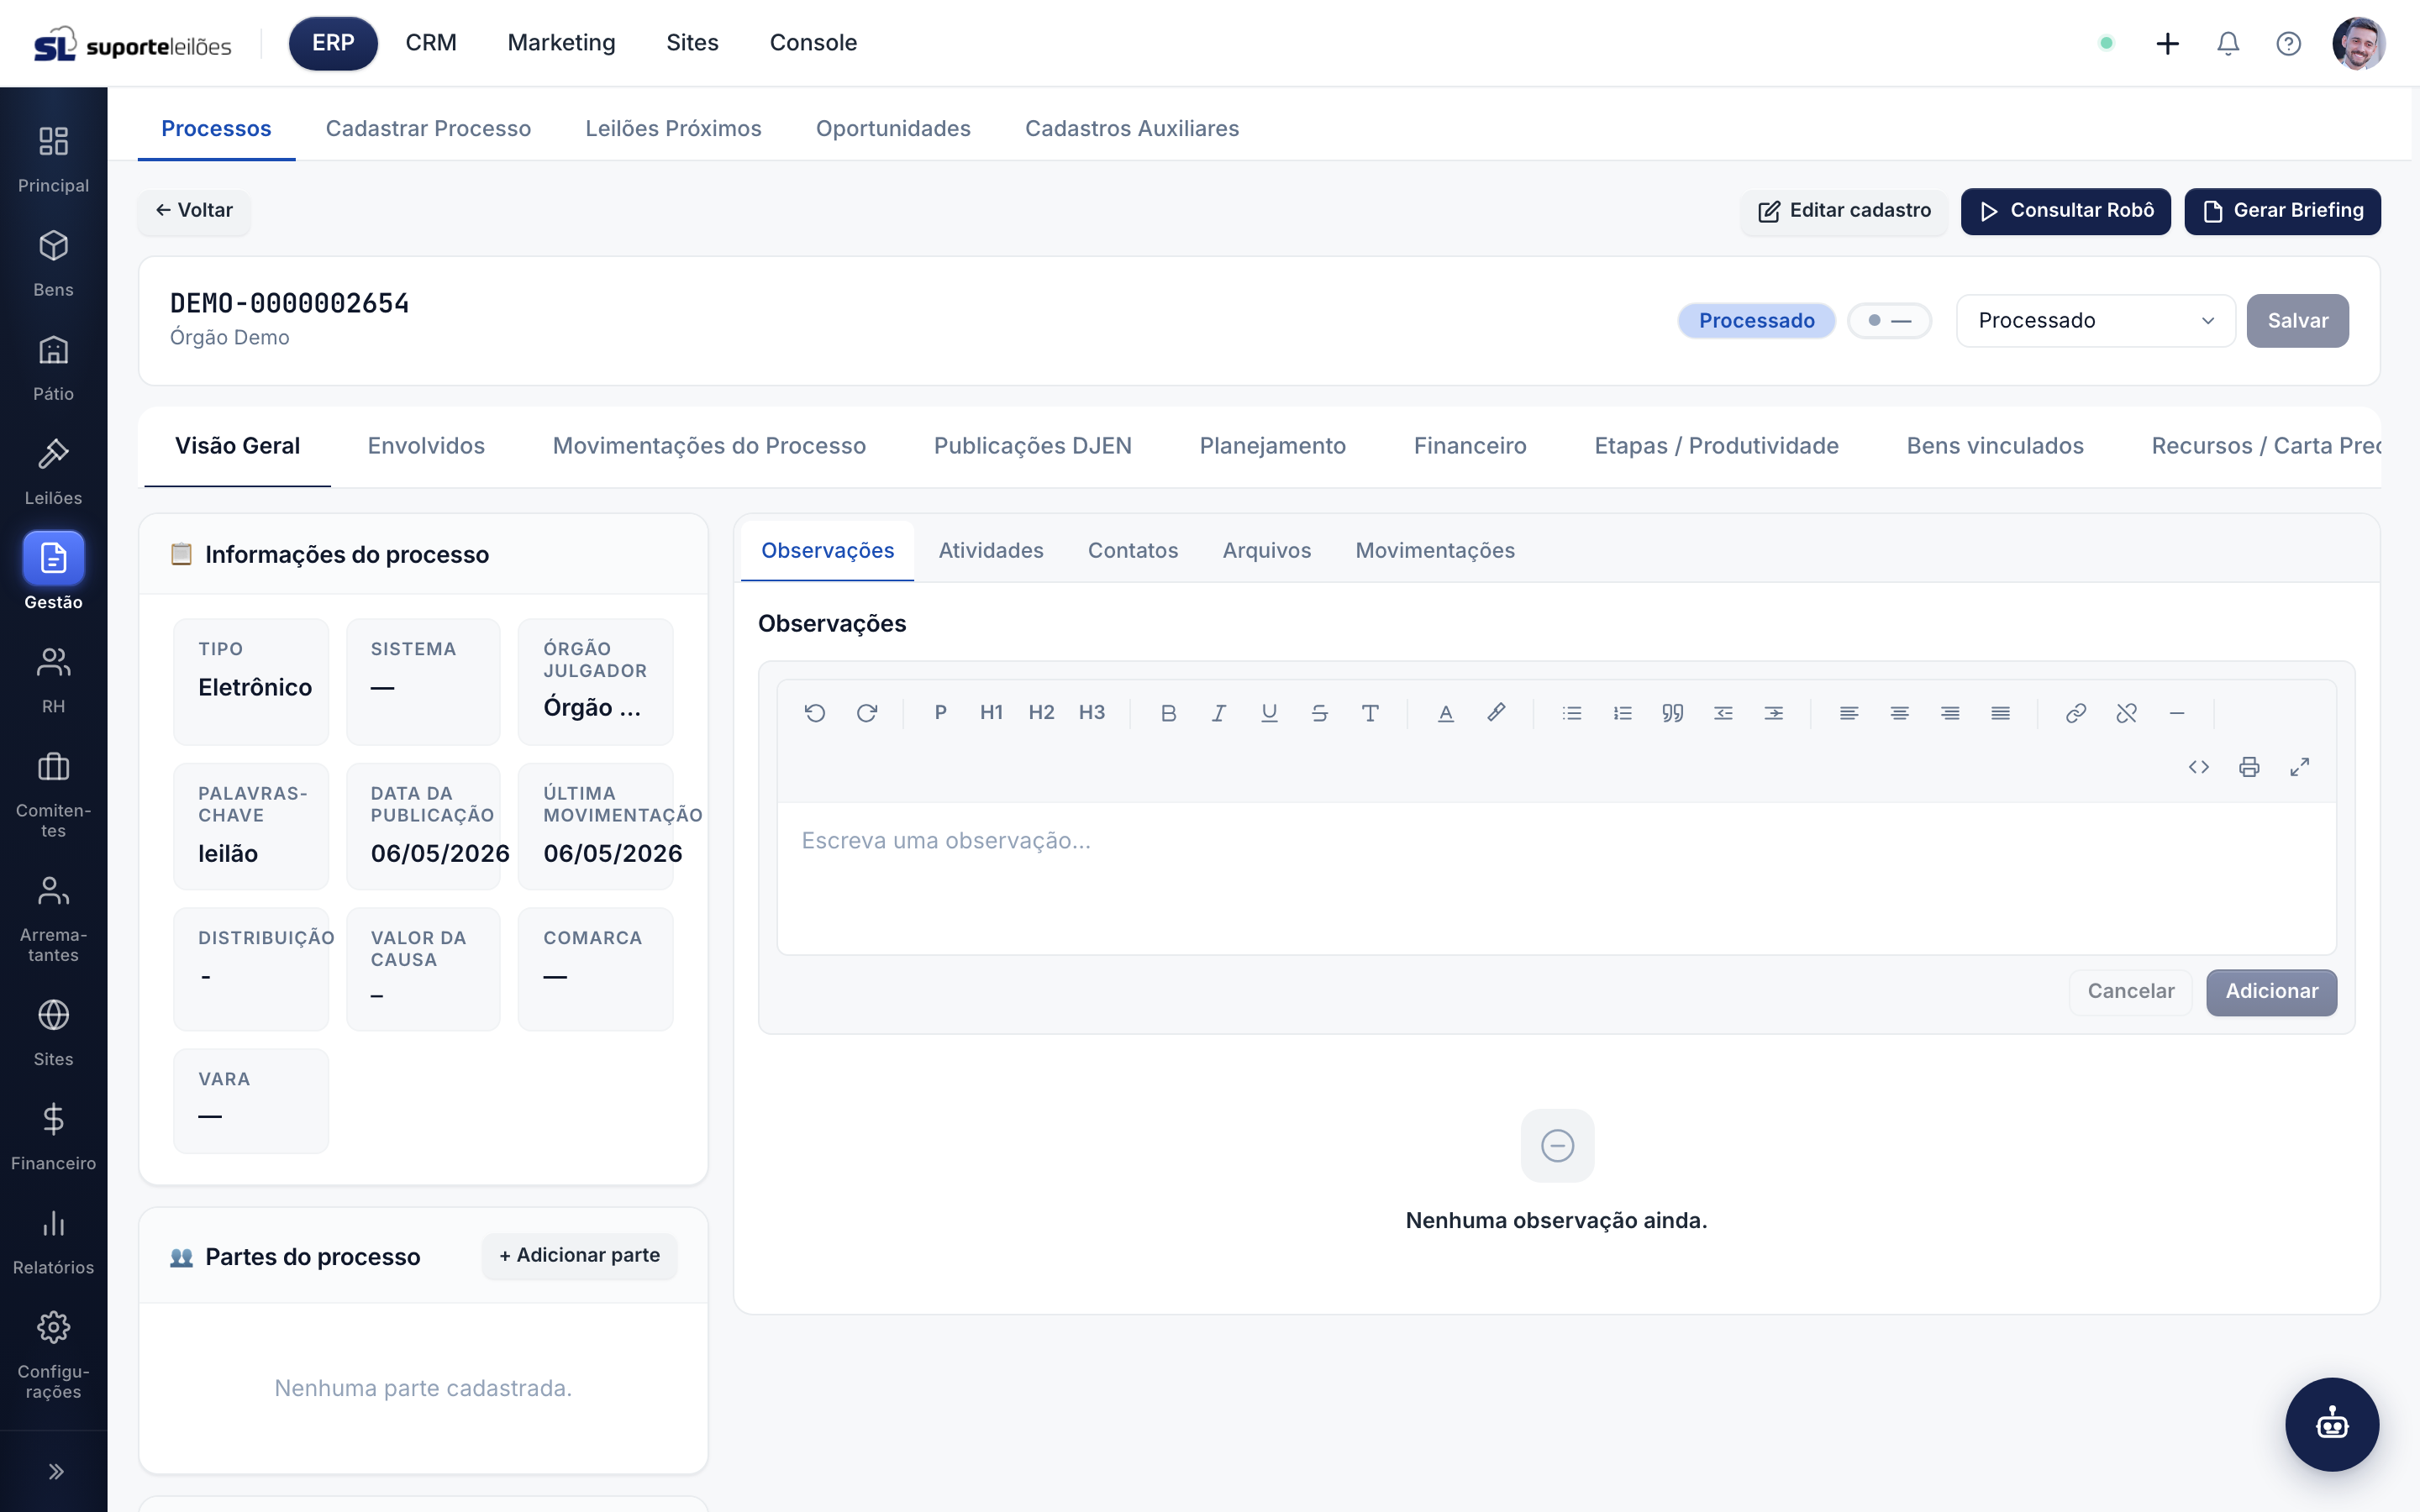Open help with the question mark icon
2420x1512 pixels.
click(2289, 44)
